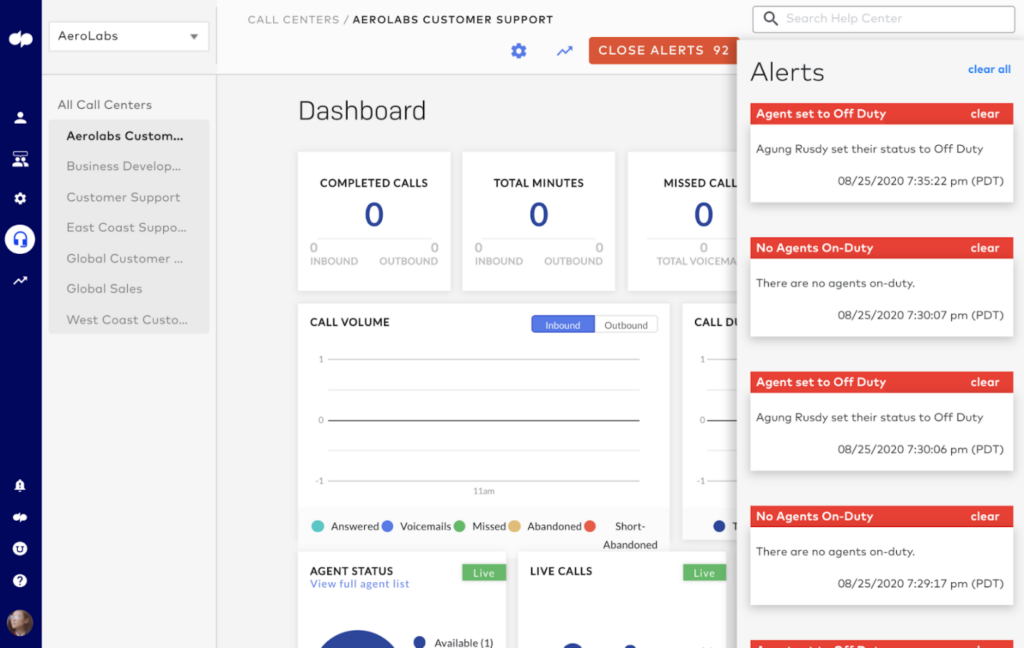Click the Live badge on Live Calls
The height and width of the screenshot is (648, 1024).
pos(704,573)
